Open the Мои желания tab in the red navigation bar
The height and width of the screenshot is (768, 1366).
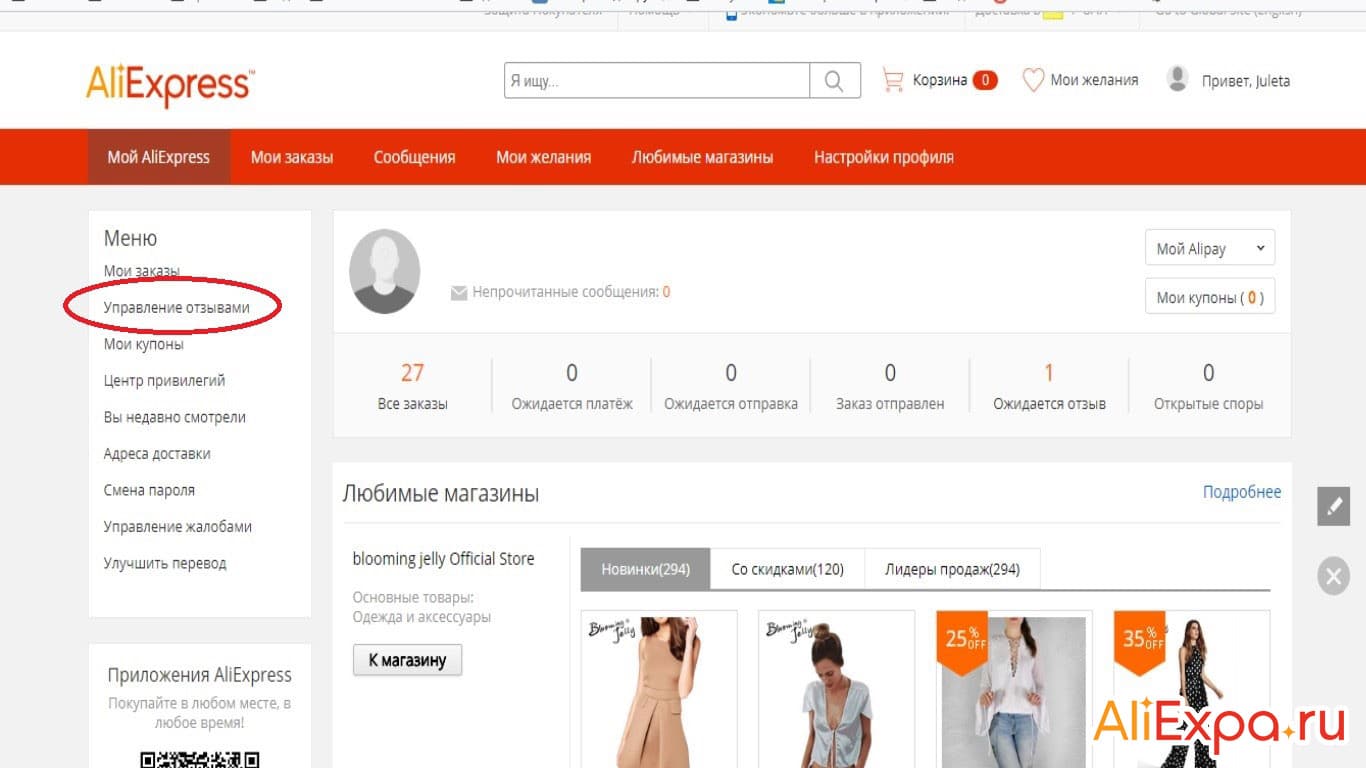point(543,157)
